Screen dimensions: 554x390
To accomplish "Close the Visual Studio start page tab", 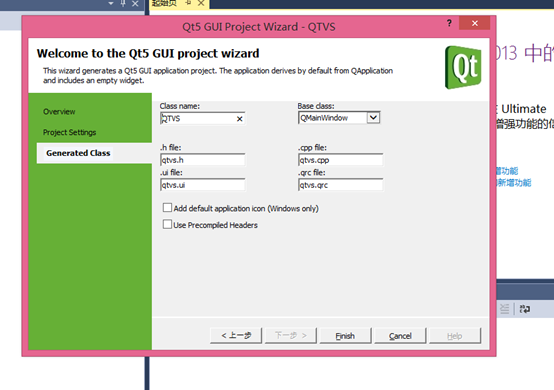I will (201, 3).
